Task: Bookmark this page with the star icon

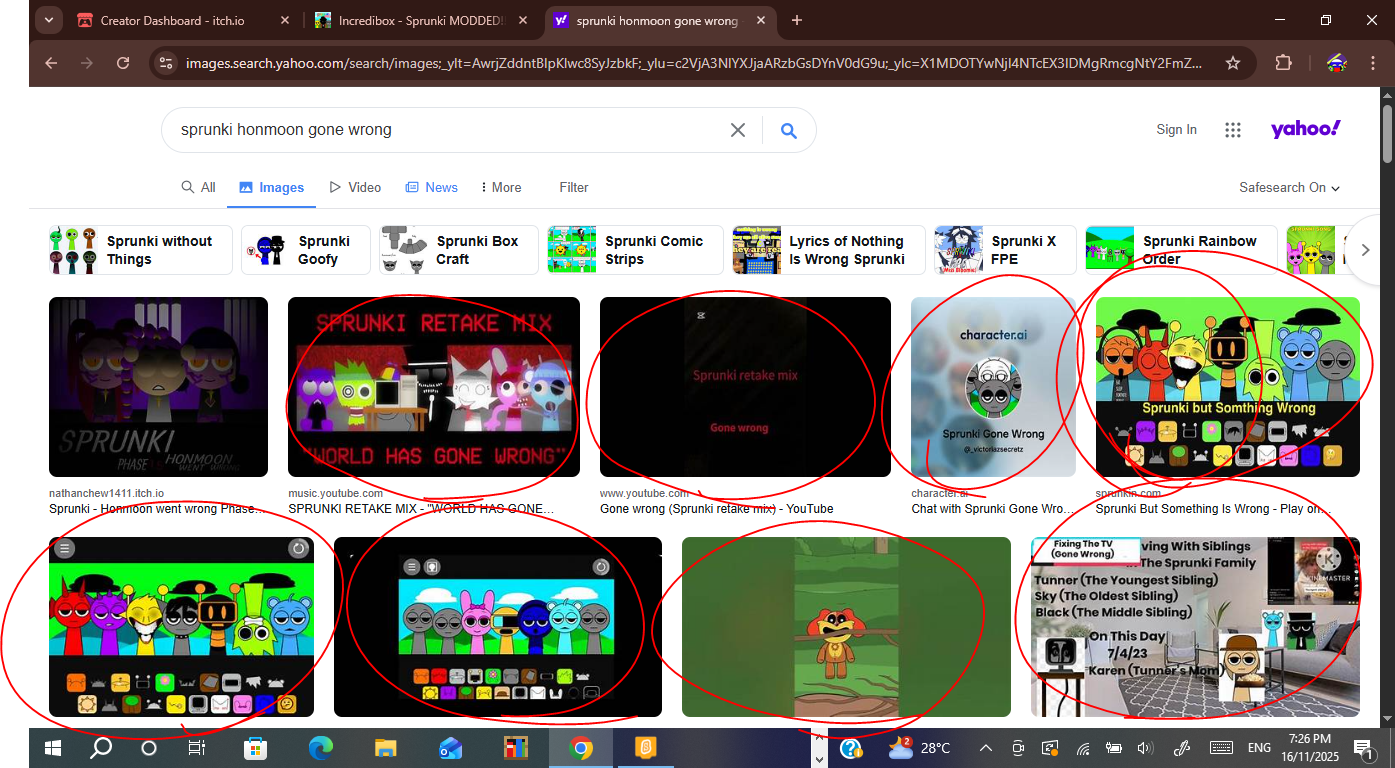Action: click(x=1233, y=63)
